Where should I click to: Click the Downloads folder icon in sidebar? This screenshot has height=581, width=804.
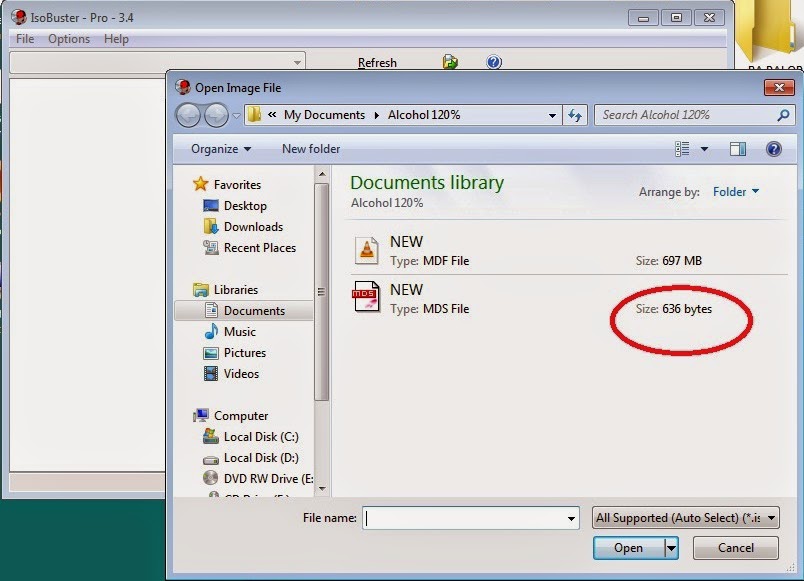pos(211,226)
